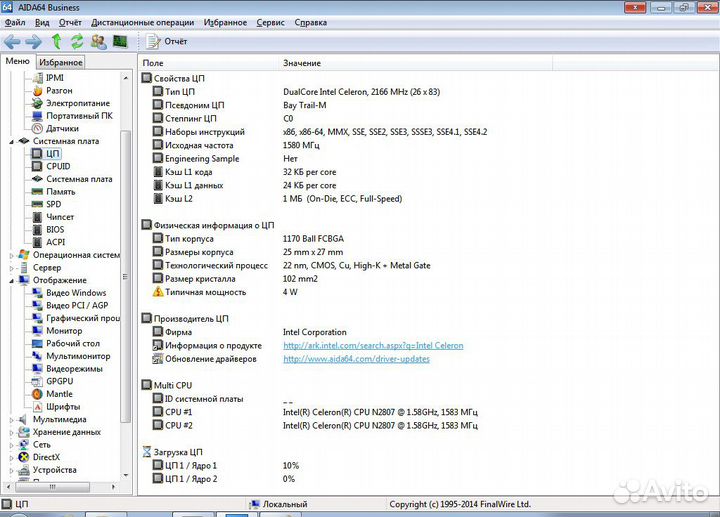
Task: Click the green monitor diagnostics toolbar icon
Action: [x=120, y=41]
